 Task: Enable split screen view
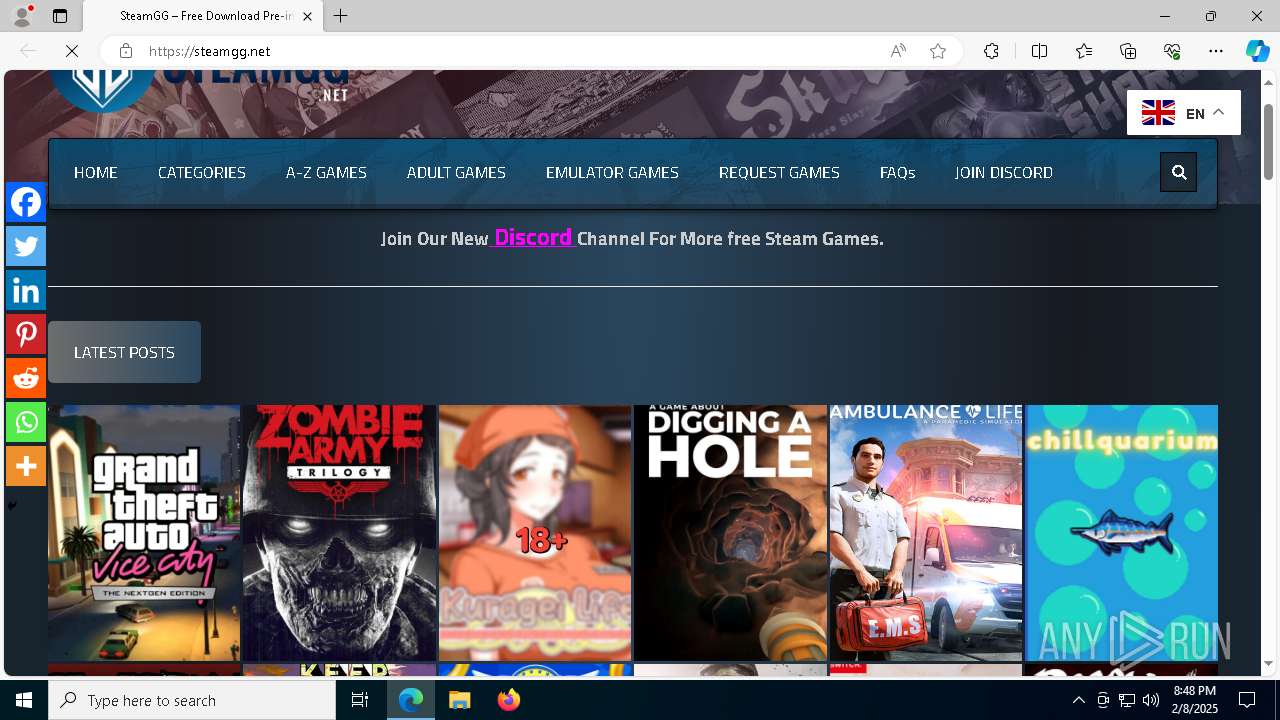[x=1039, y=51]
